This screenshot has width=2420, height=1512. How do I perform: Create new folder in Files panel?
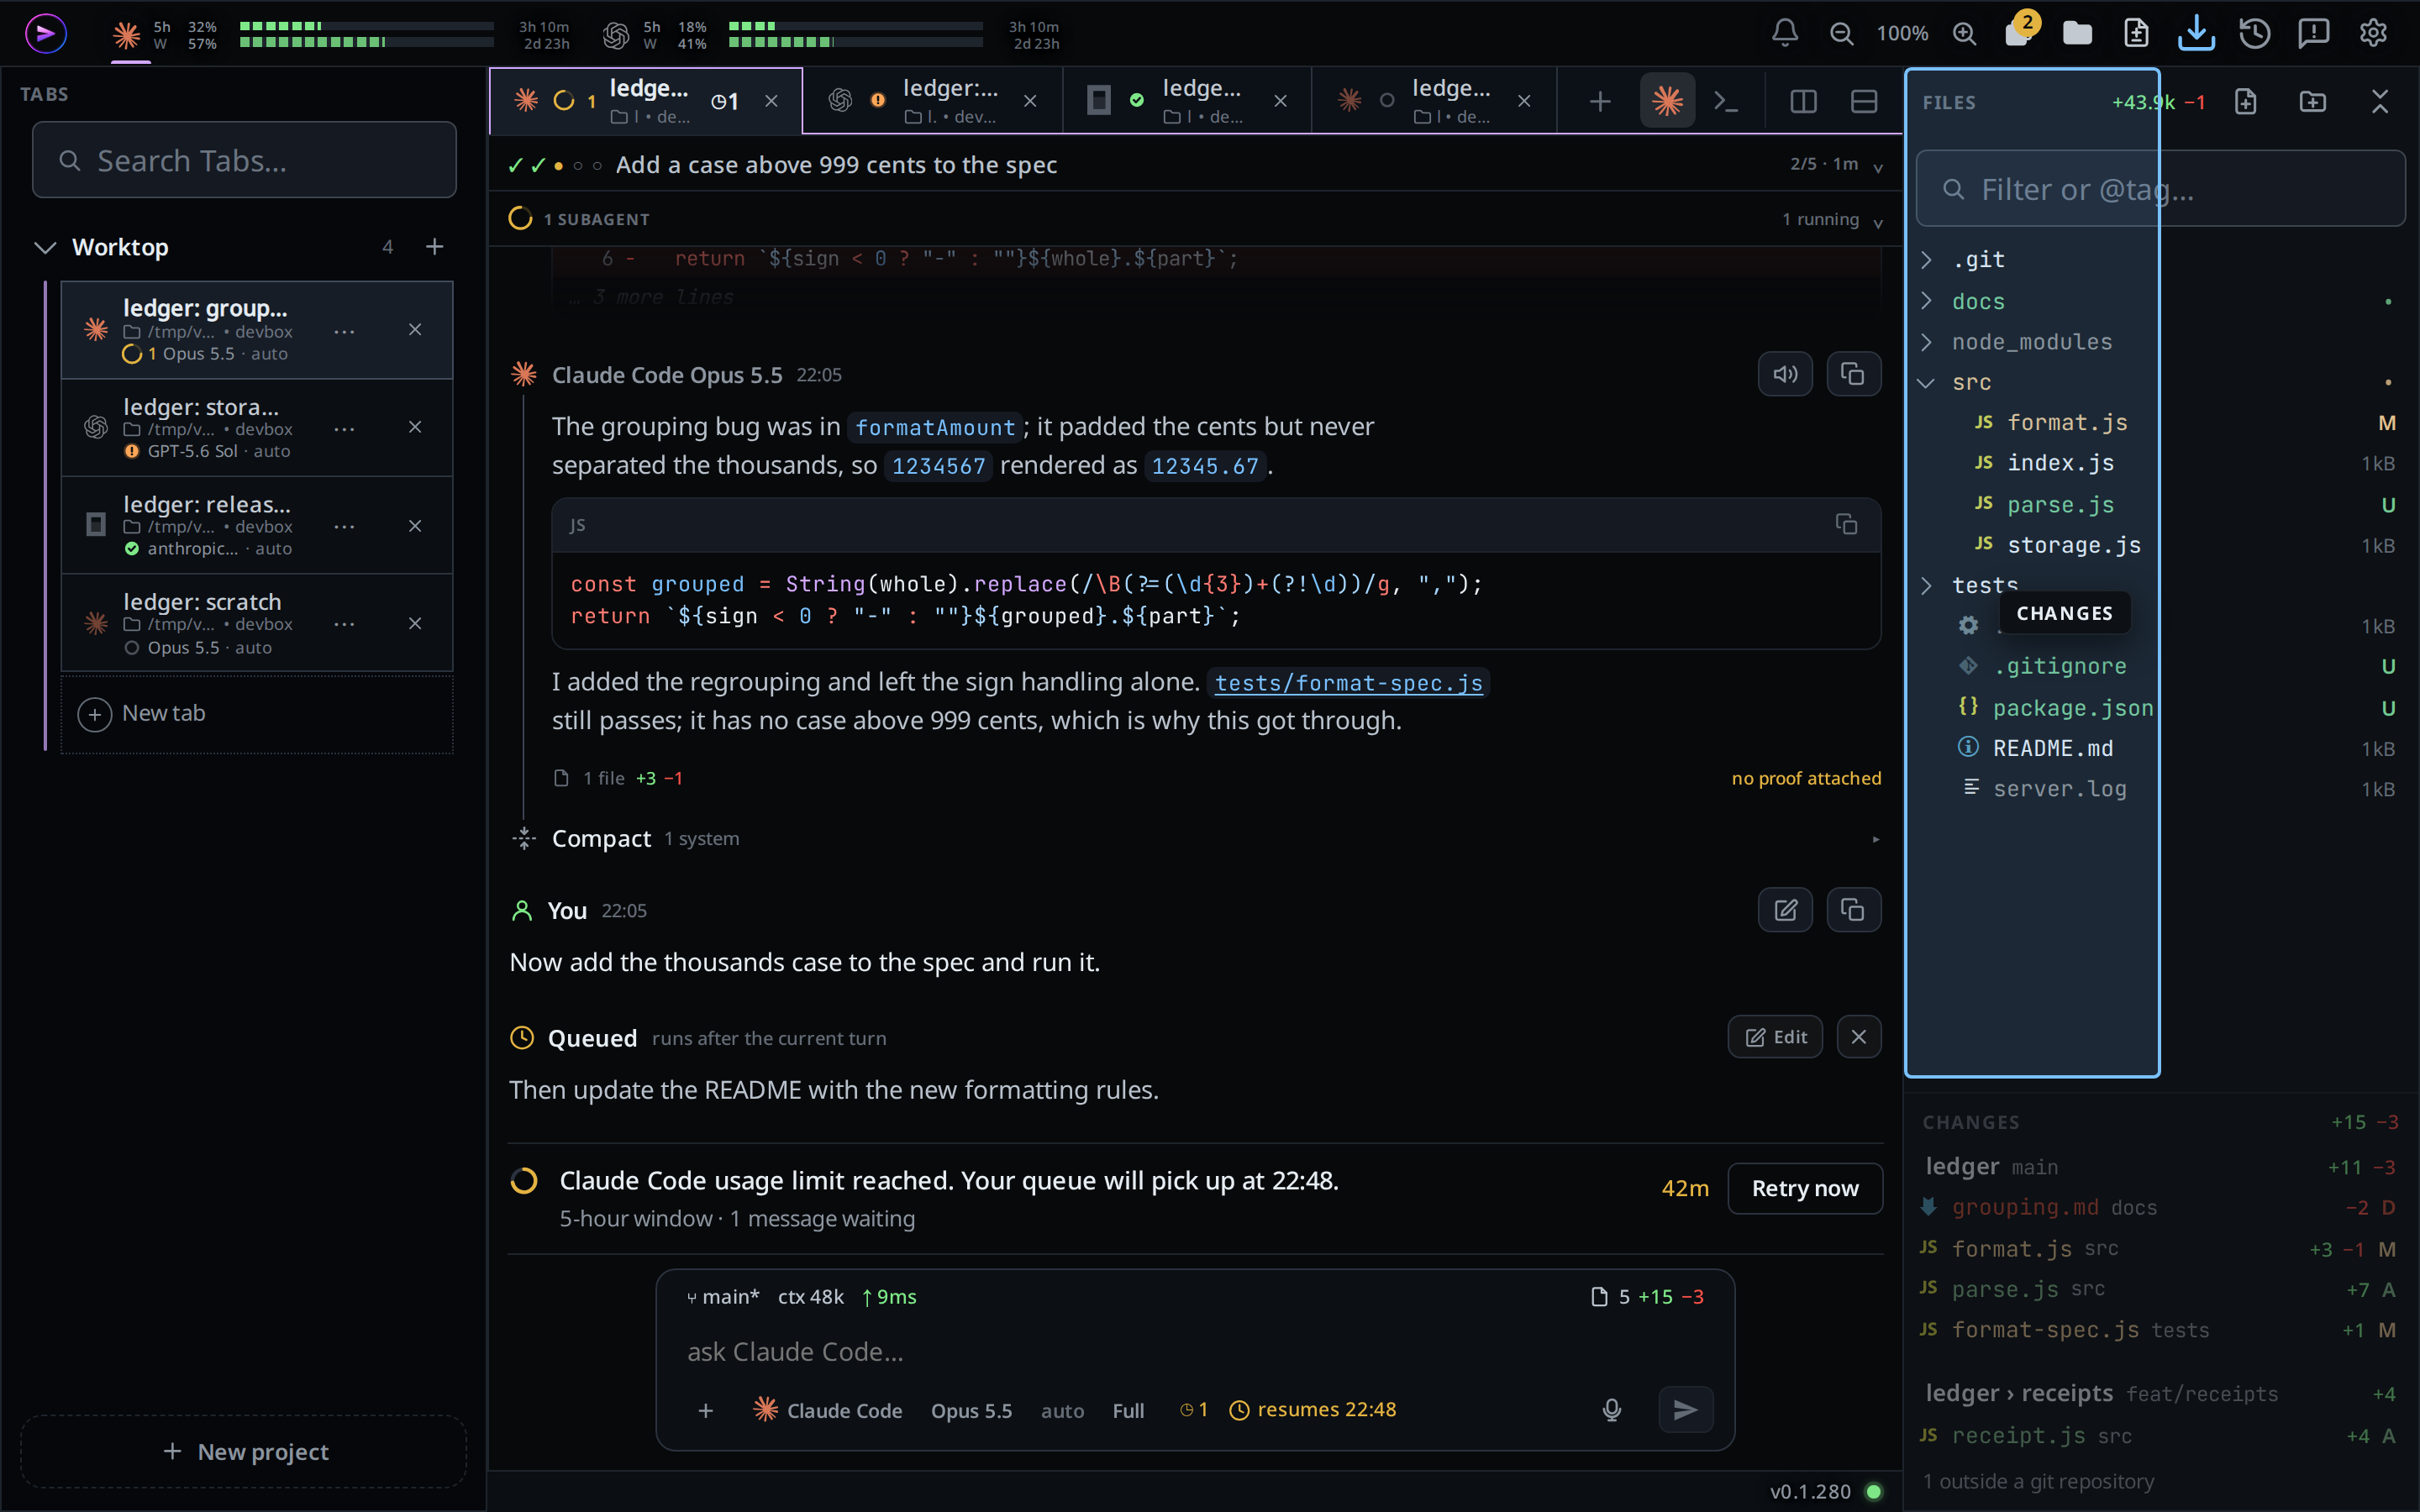[2313, 101]
